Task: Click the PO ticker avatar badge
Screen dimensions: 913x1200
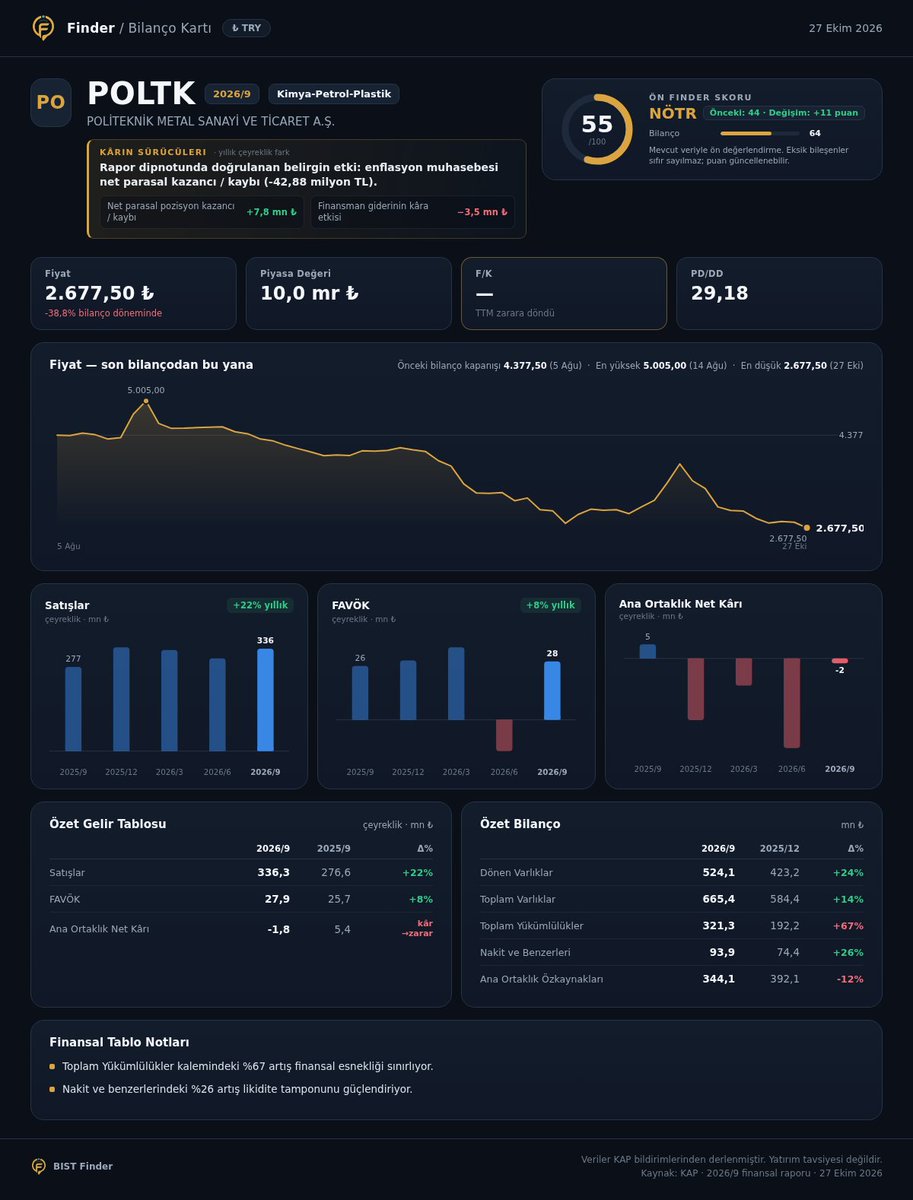Action: [x=51, y=103]
